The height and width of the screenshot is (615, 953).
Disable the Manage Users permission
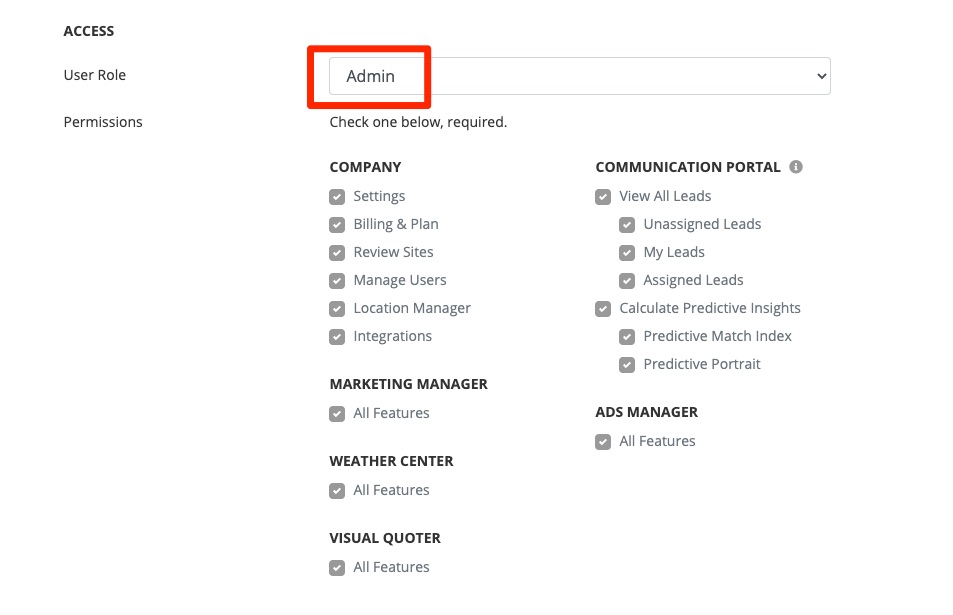[337, 281]
